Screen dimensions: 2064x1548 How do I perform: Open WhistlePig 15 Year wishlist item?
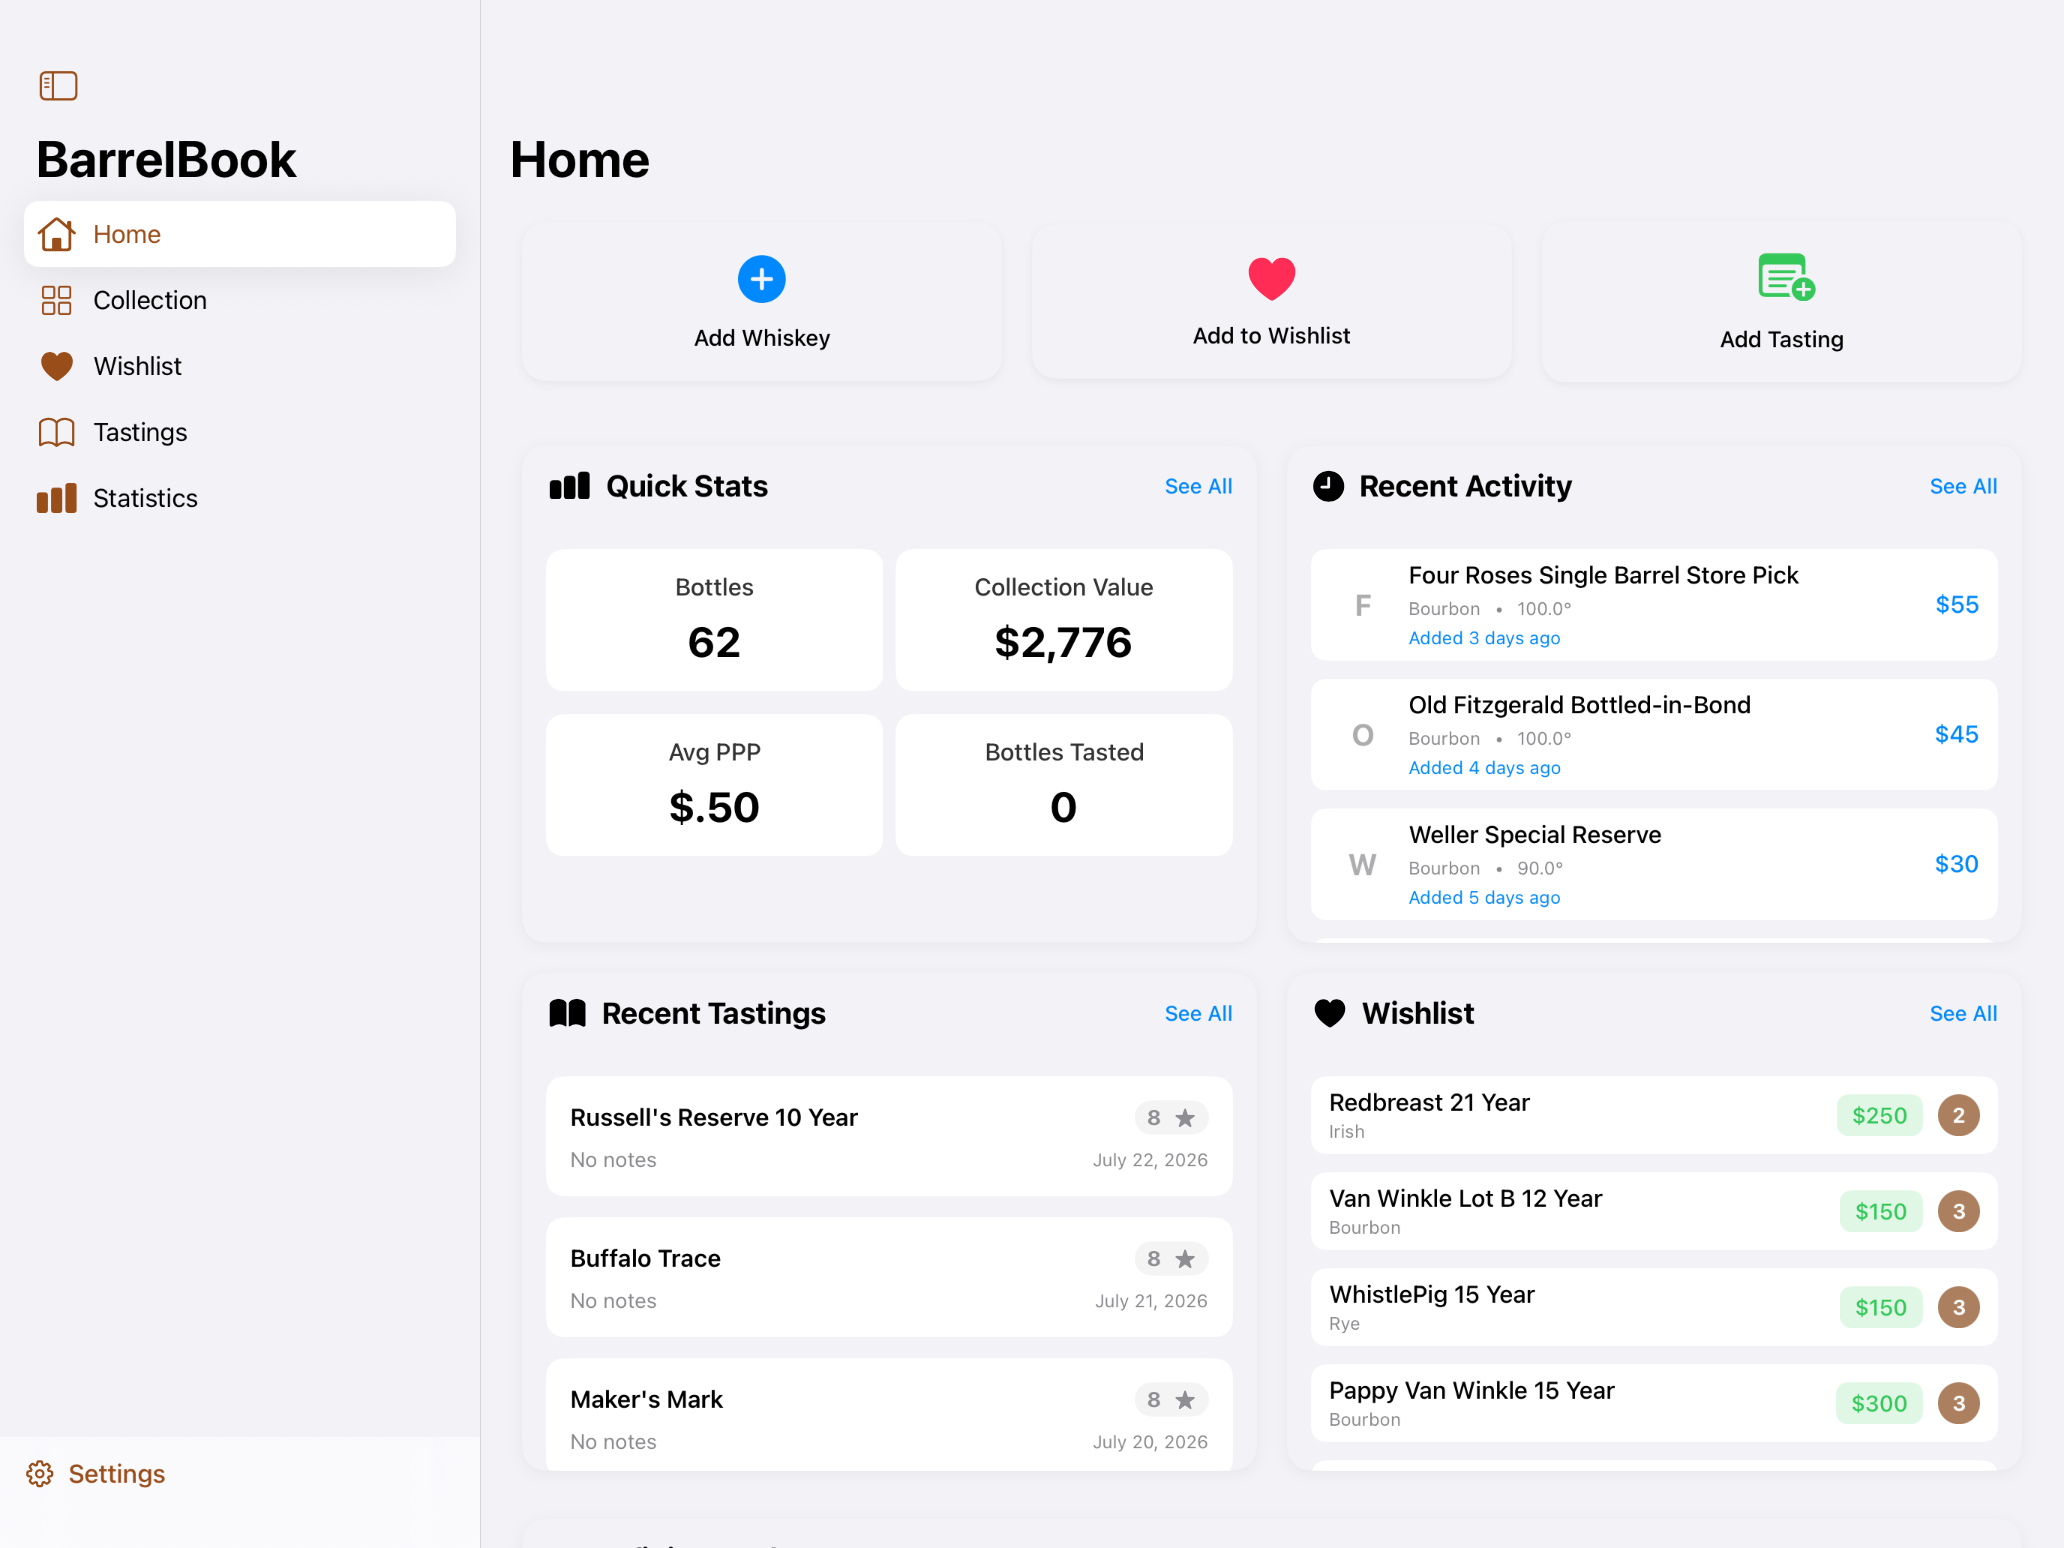point(1654,1307)
